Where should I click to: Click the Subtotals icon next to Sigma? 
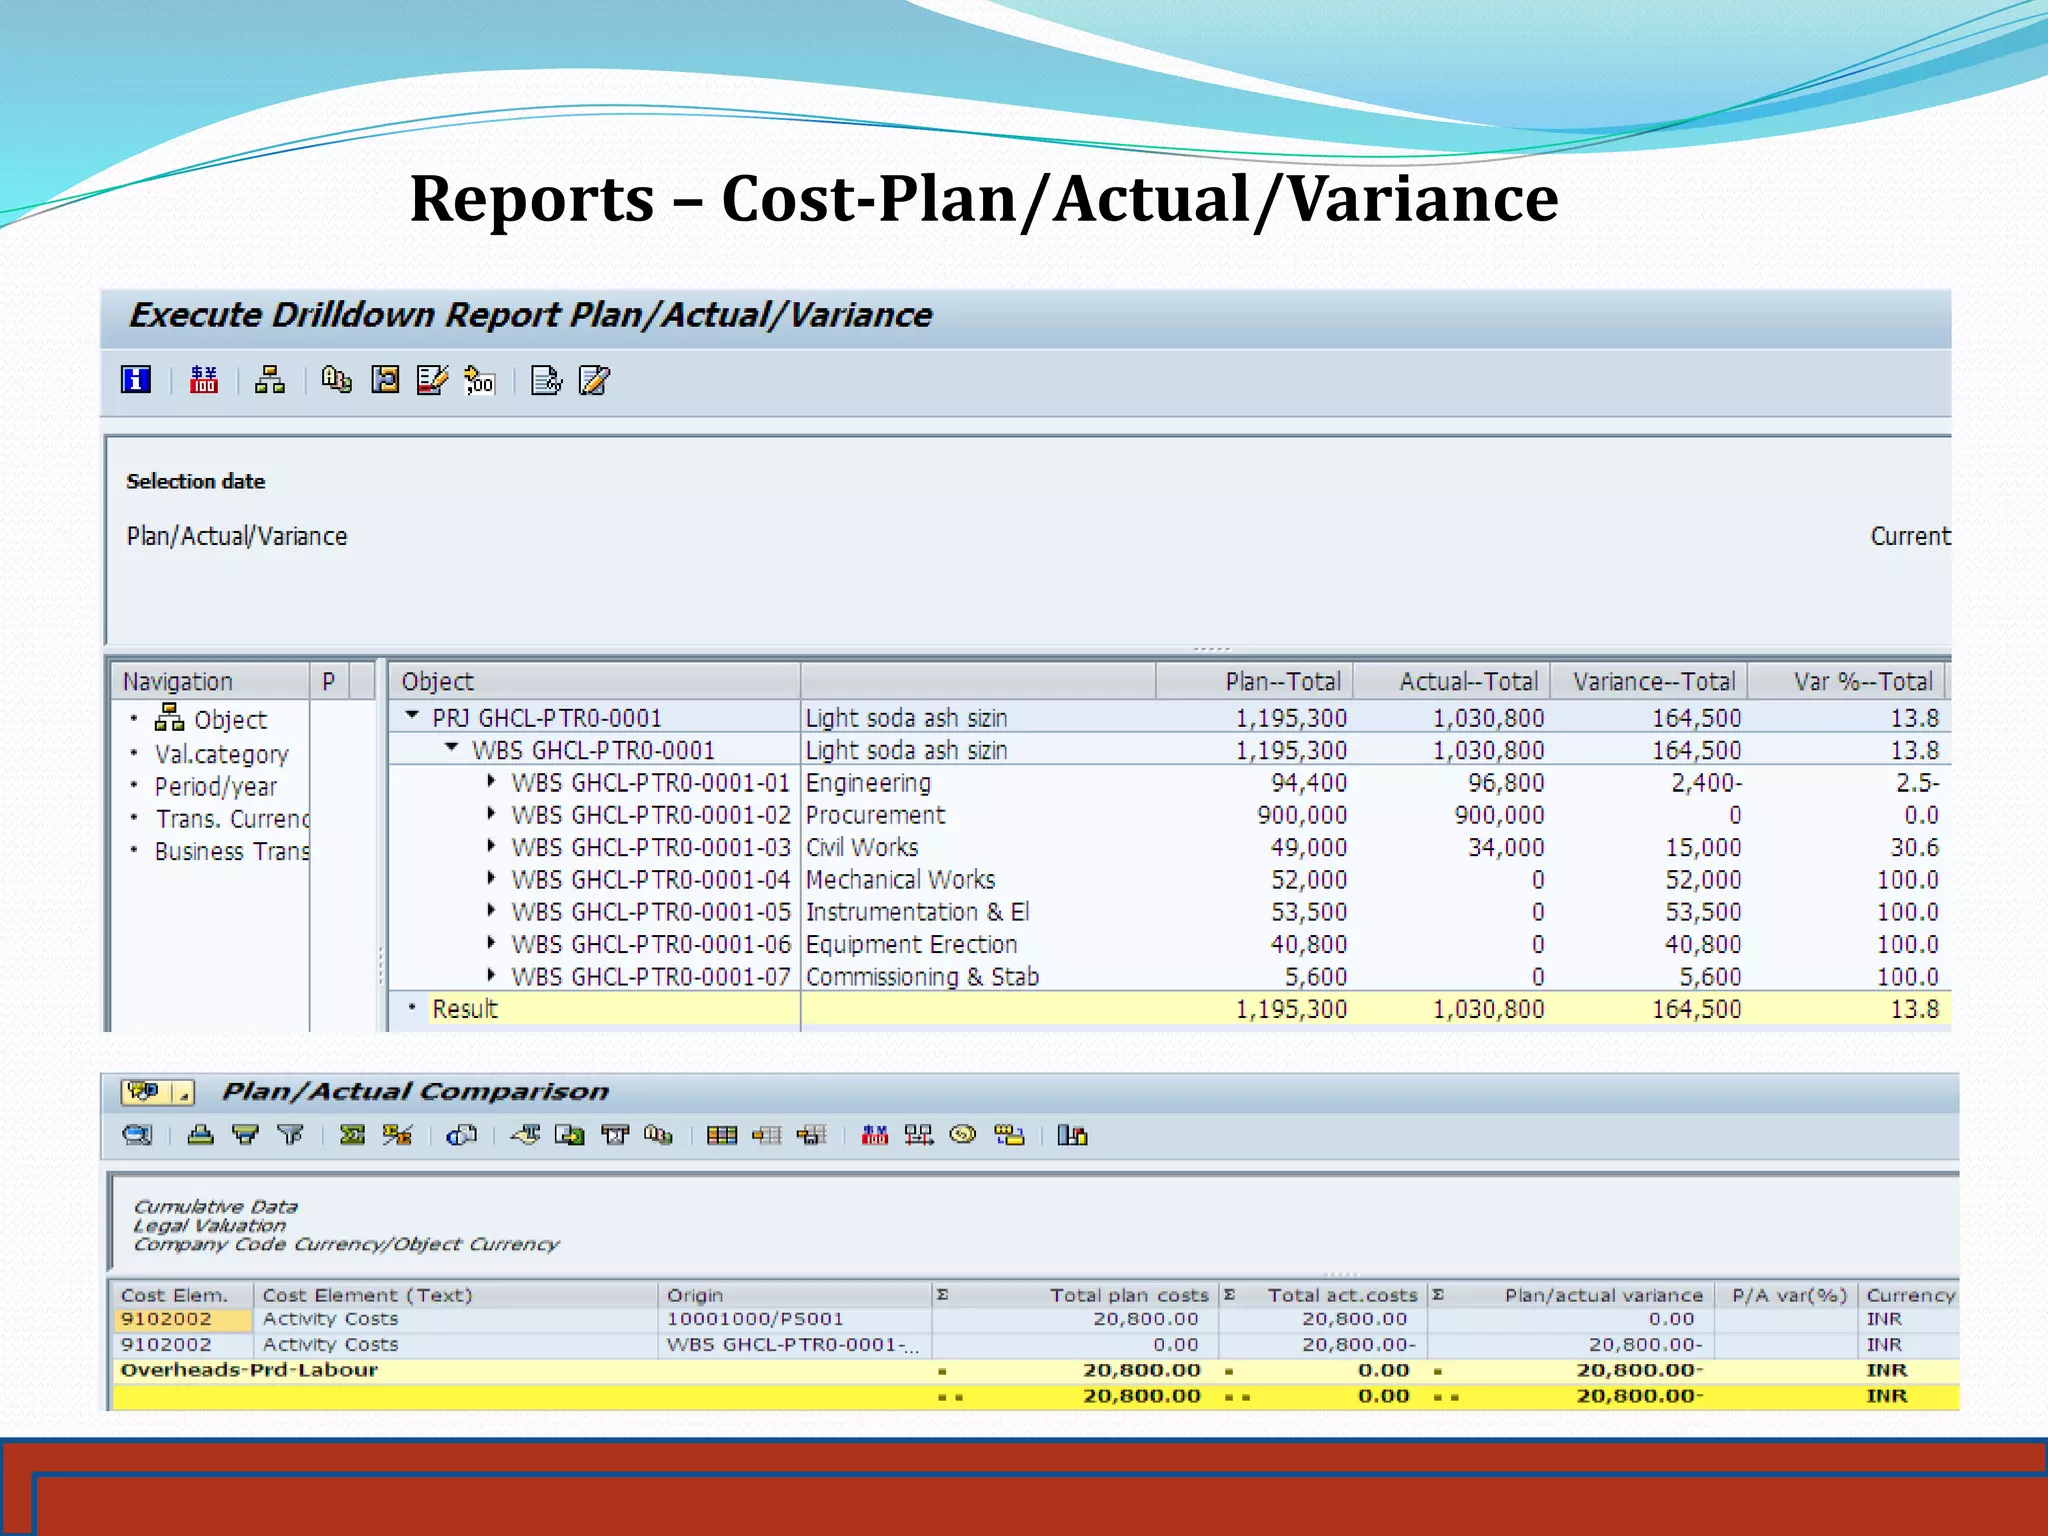[x=397, y=1135]
